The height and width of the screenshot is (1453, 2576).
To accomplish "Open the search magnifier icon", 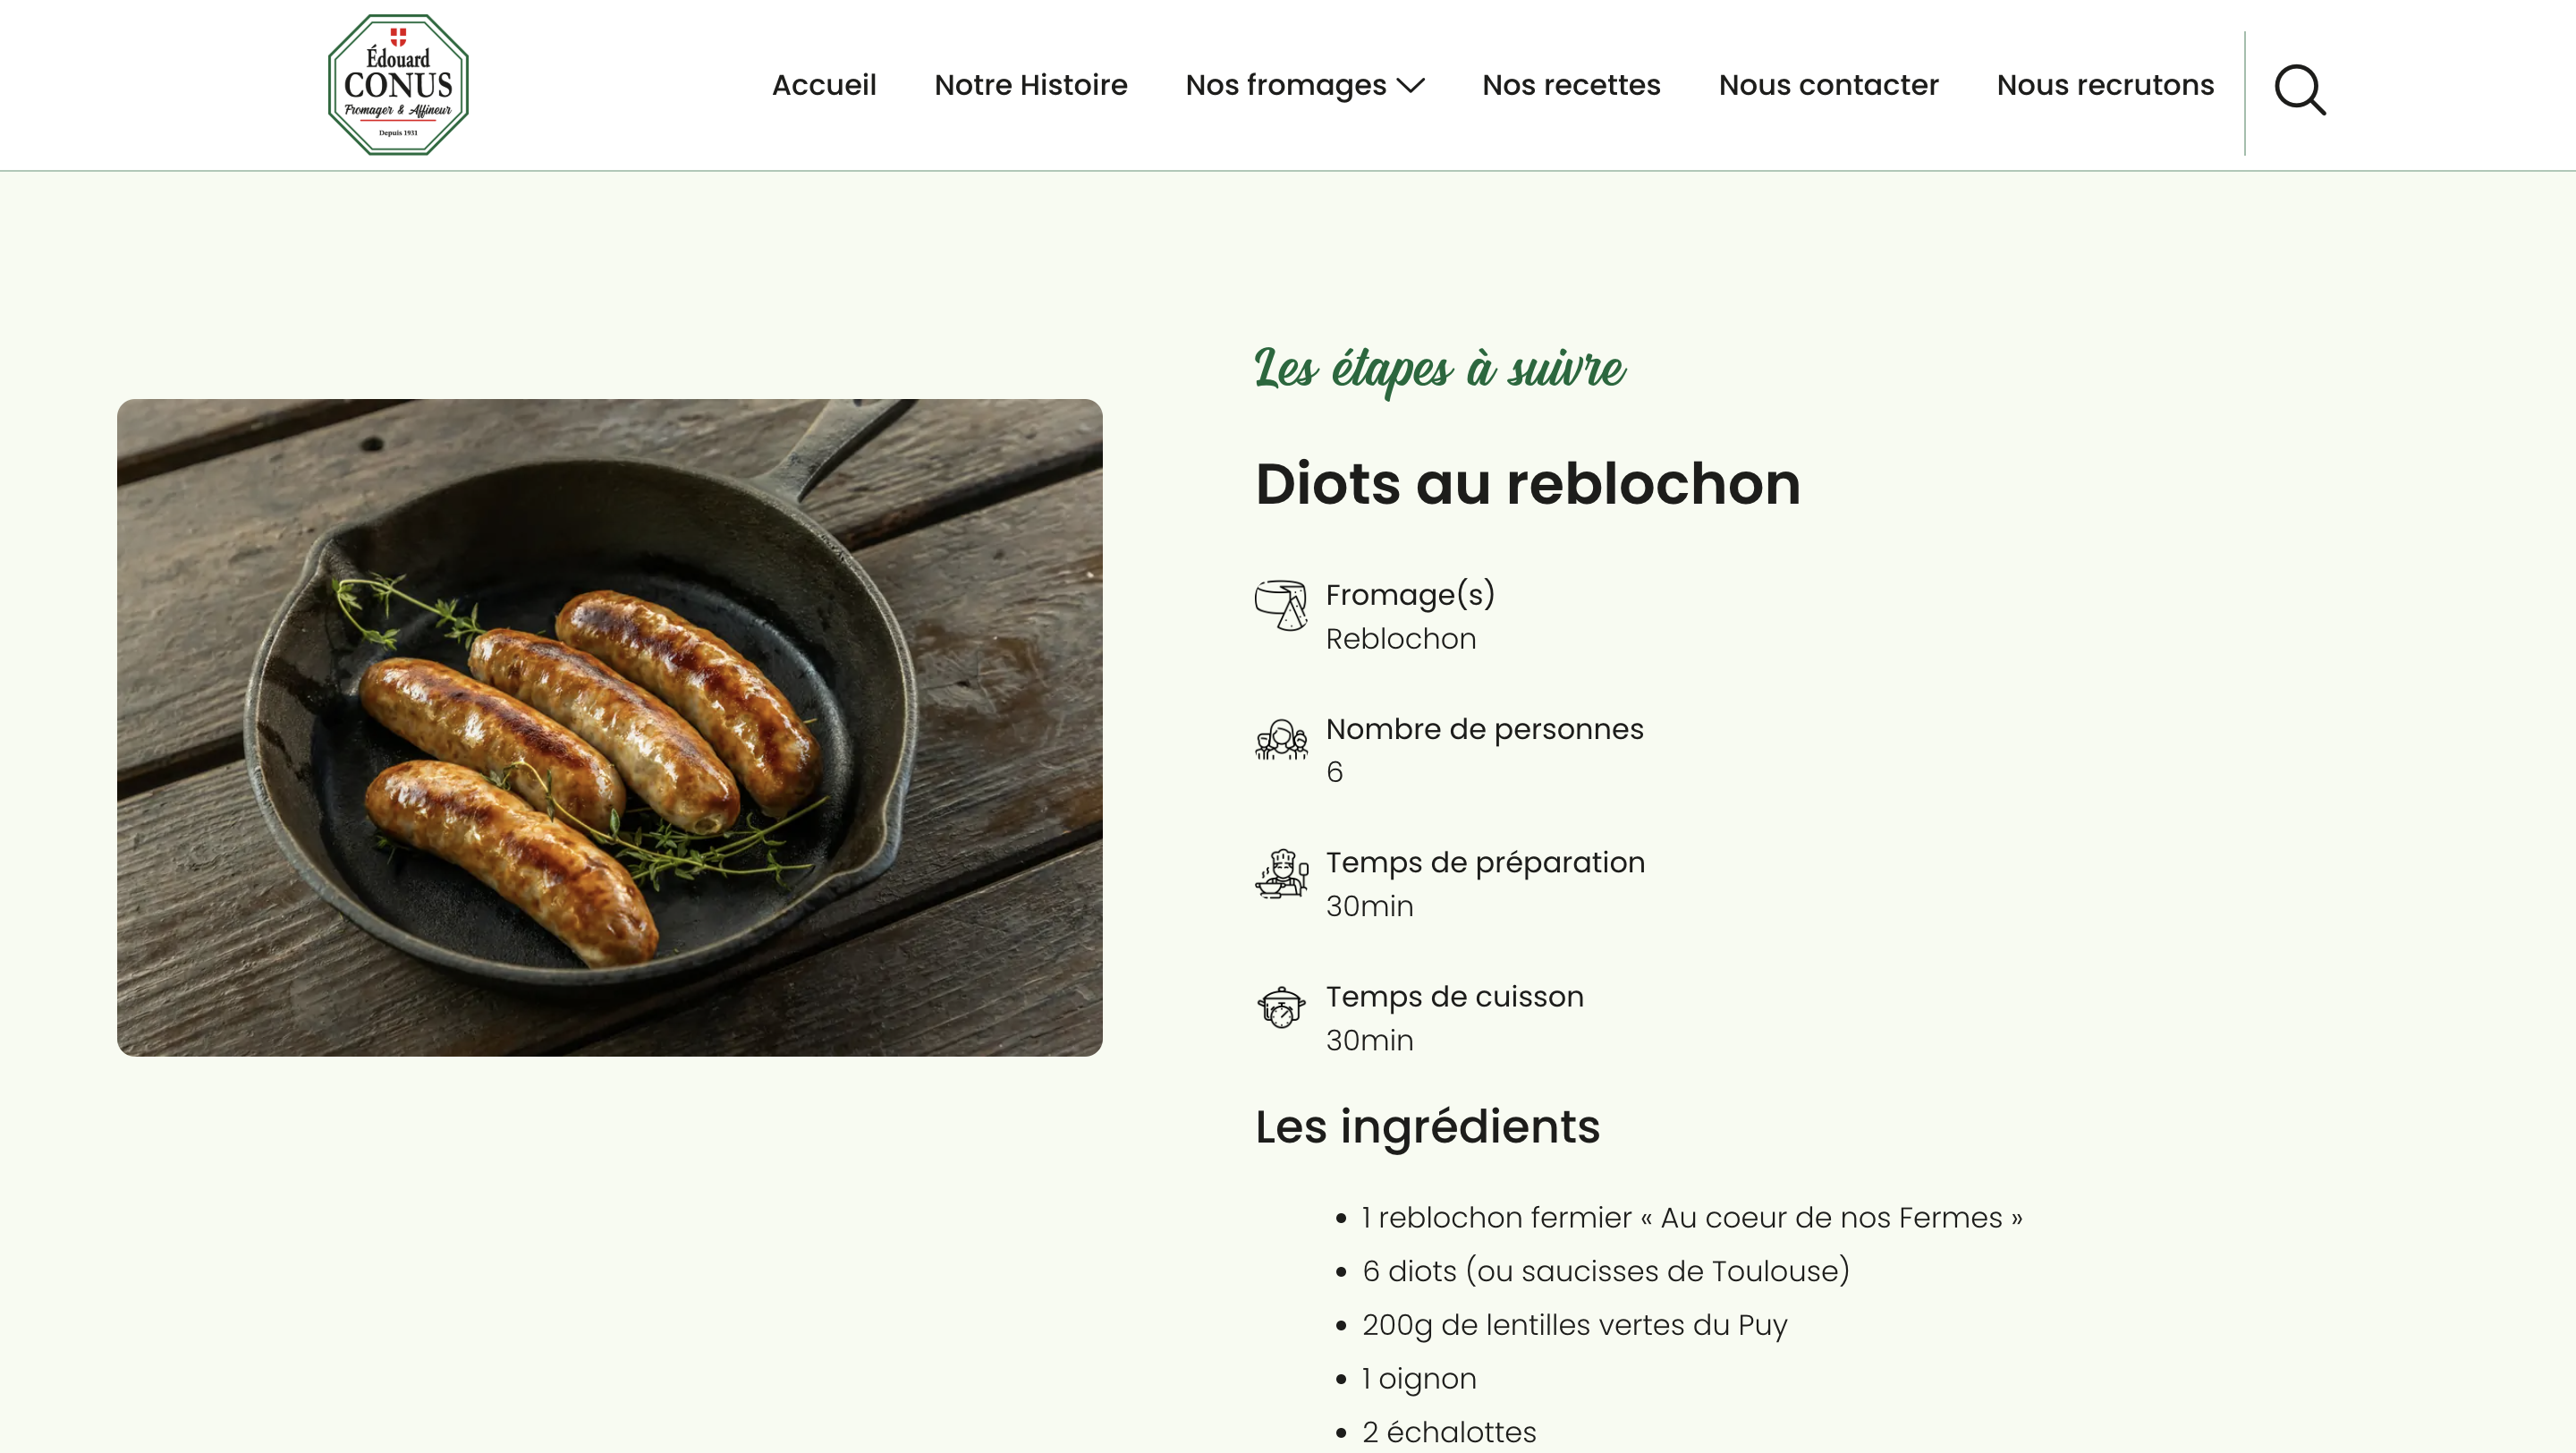I will [2300, 91].
